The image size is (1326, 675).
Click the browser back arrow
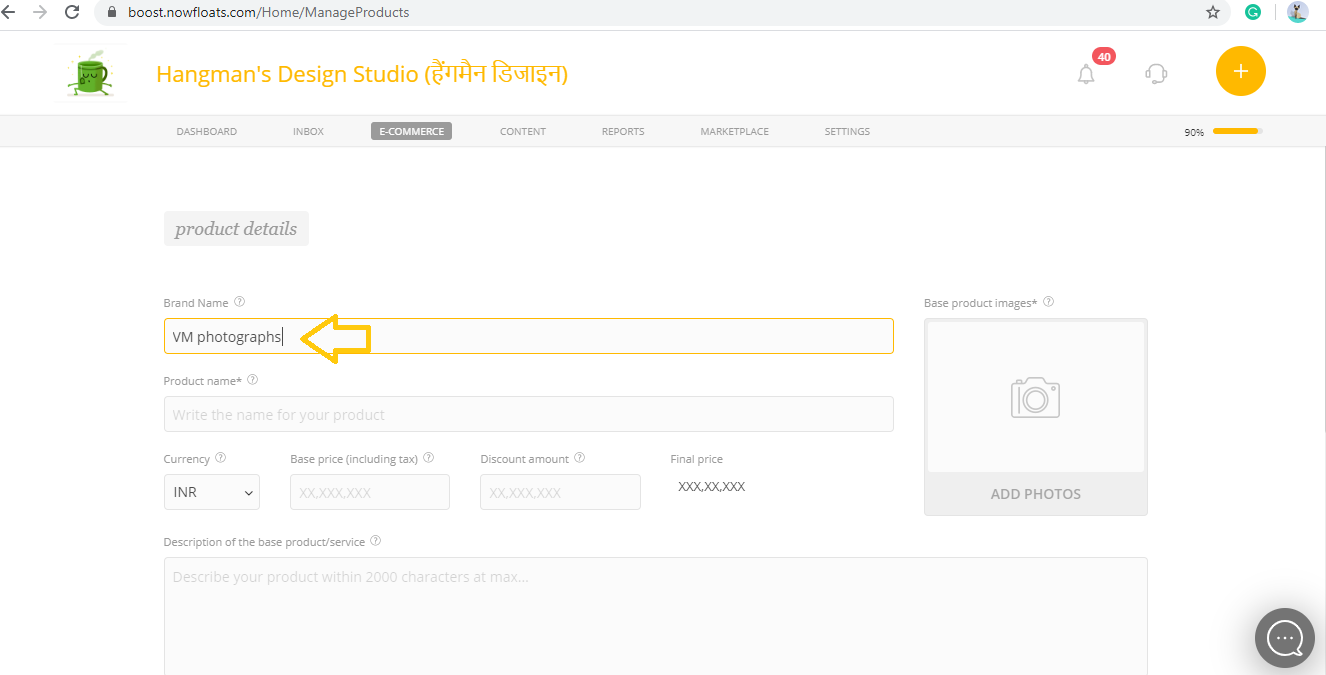[x=8, y=12]
